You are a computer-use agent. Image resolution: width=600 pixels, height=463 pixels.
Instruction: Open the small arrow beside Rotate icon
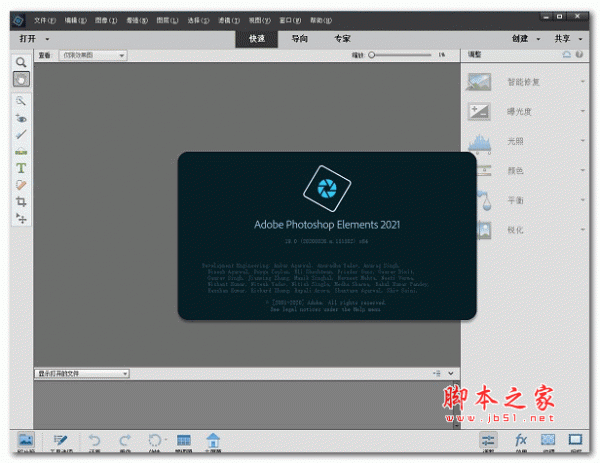click(x=166, y=440)
